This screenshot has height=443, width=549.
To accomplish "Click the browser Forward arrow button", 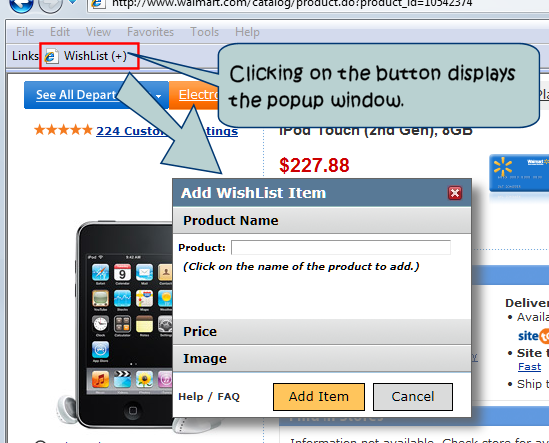I will coord(50,4).
